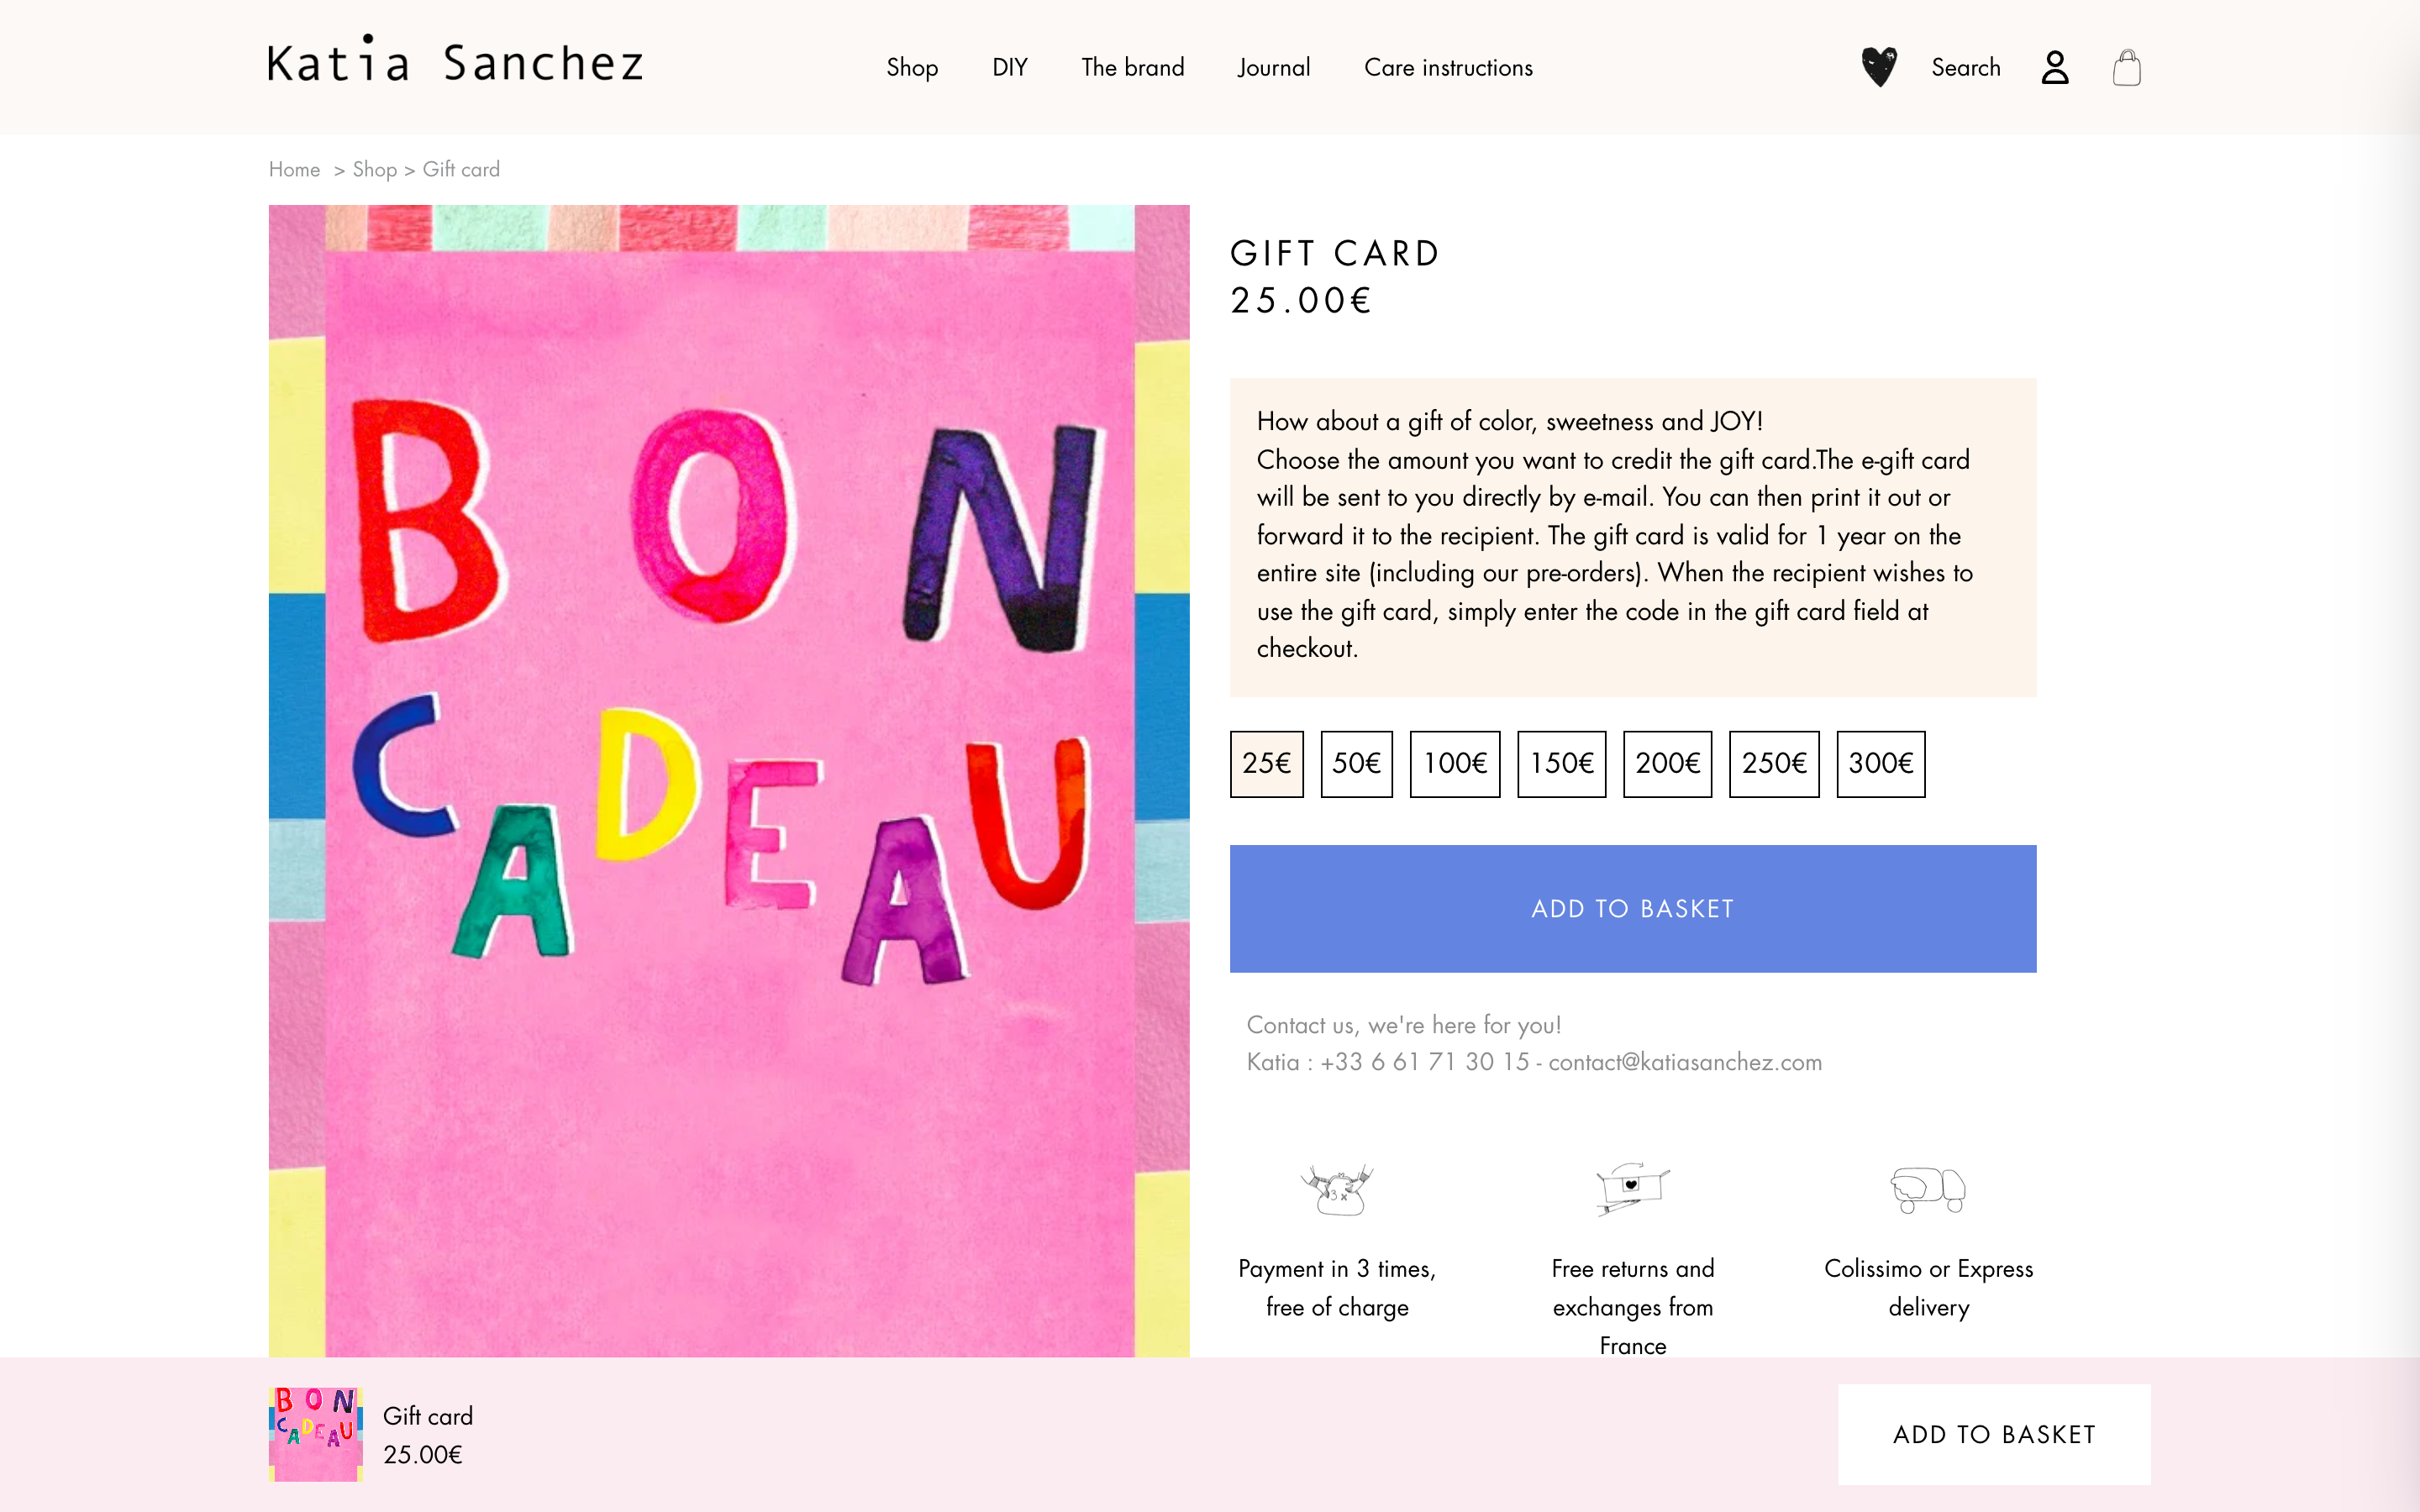2420x1512 pixels.
Task: Select the 50€ gift card amount
Action: [1356, 764]
